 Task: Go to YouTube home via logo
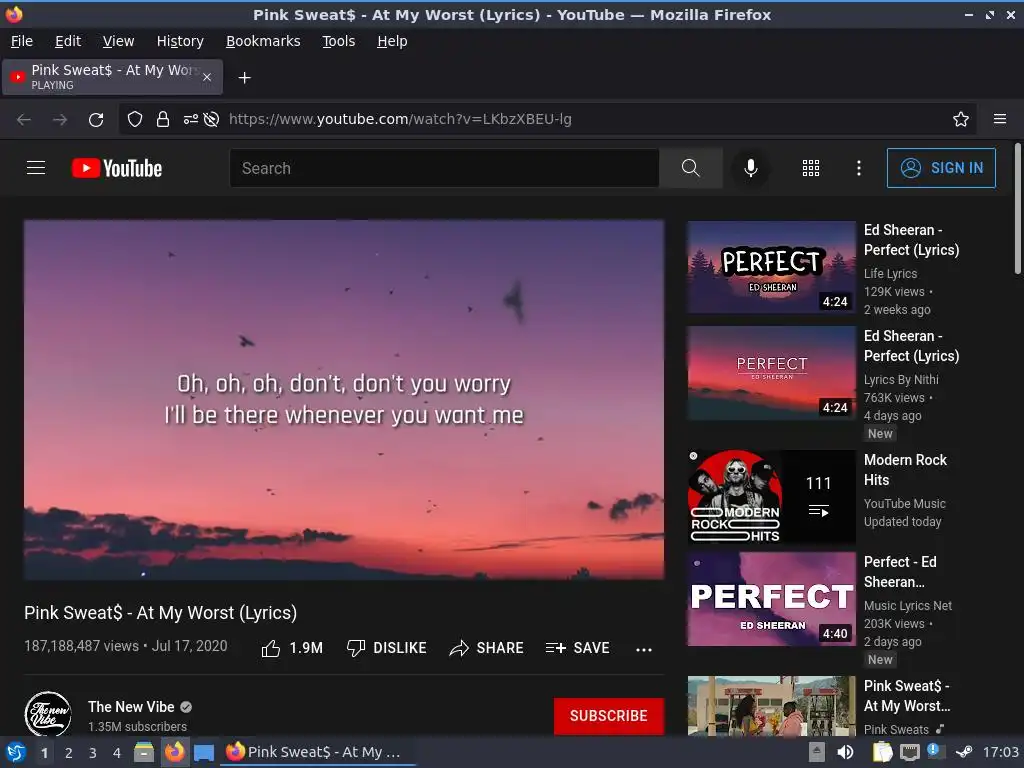pos(117,168)
